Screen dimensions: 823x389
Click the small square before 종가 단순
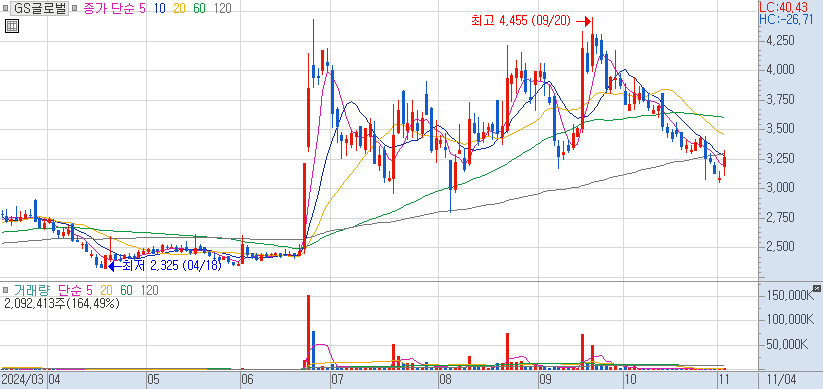(x=74, y=8)
